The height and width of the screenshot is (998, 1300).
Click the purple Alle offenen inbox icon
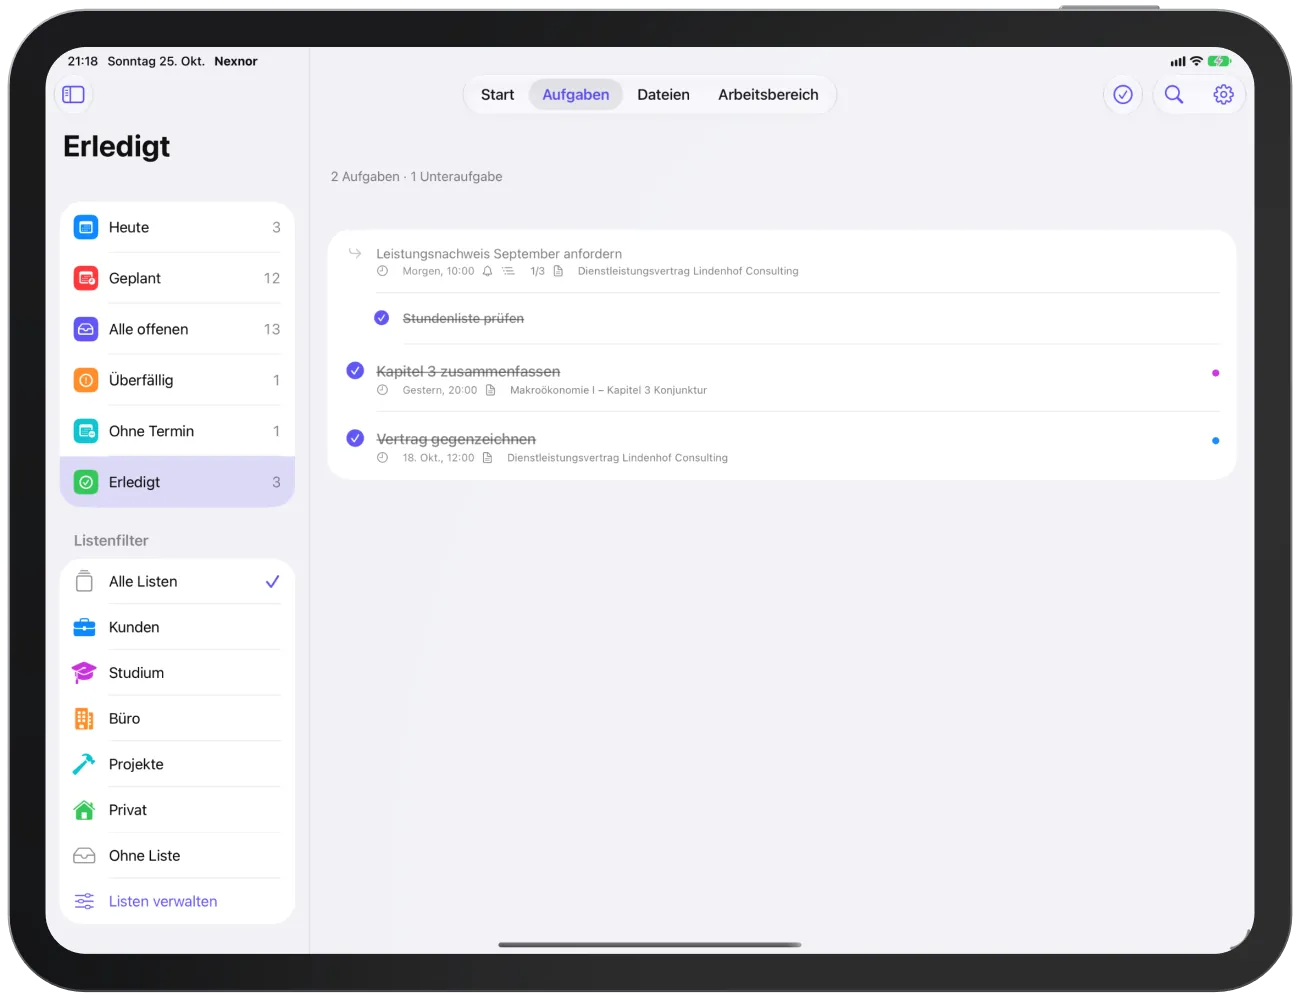click(86, 330)
